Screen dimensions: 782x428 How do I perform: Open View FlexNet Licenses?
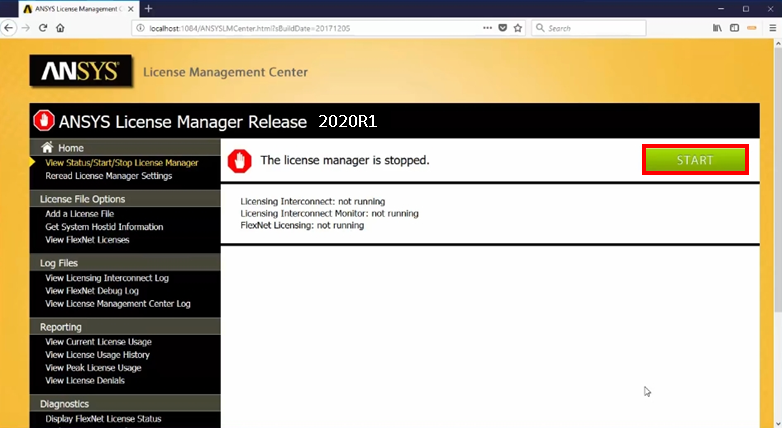tap(87, 239)
